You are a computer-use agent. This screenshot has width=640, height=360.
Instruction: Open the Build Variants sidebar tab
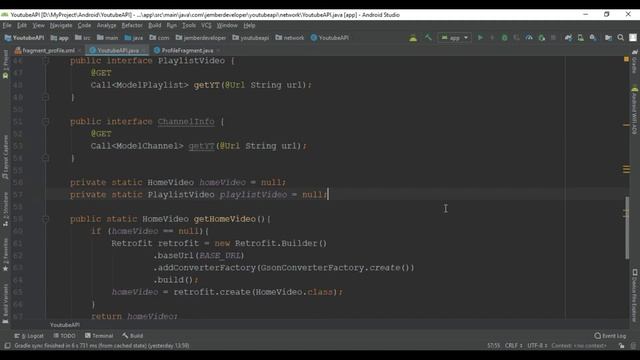(5, 303)
